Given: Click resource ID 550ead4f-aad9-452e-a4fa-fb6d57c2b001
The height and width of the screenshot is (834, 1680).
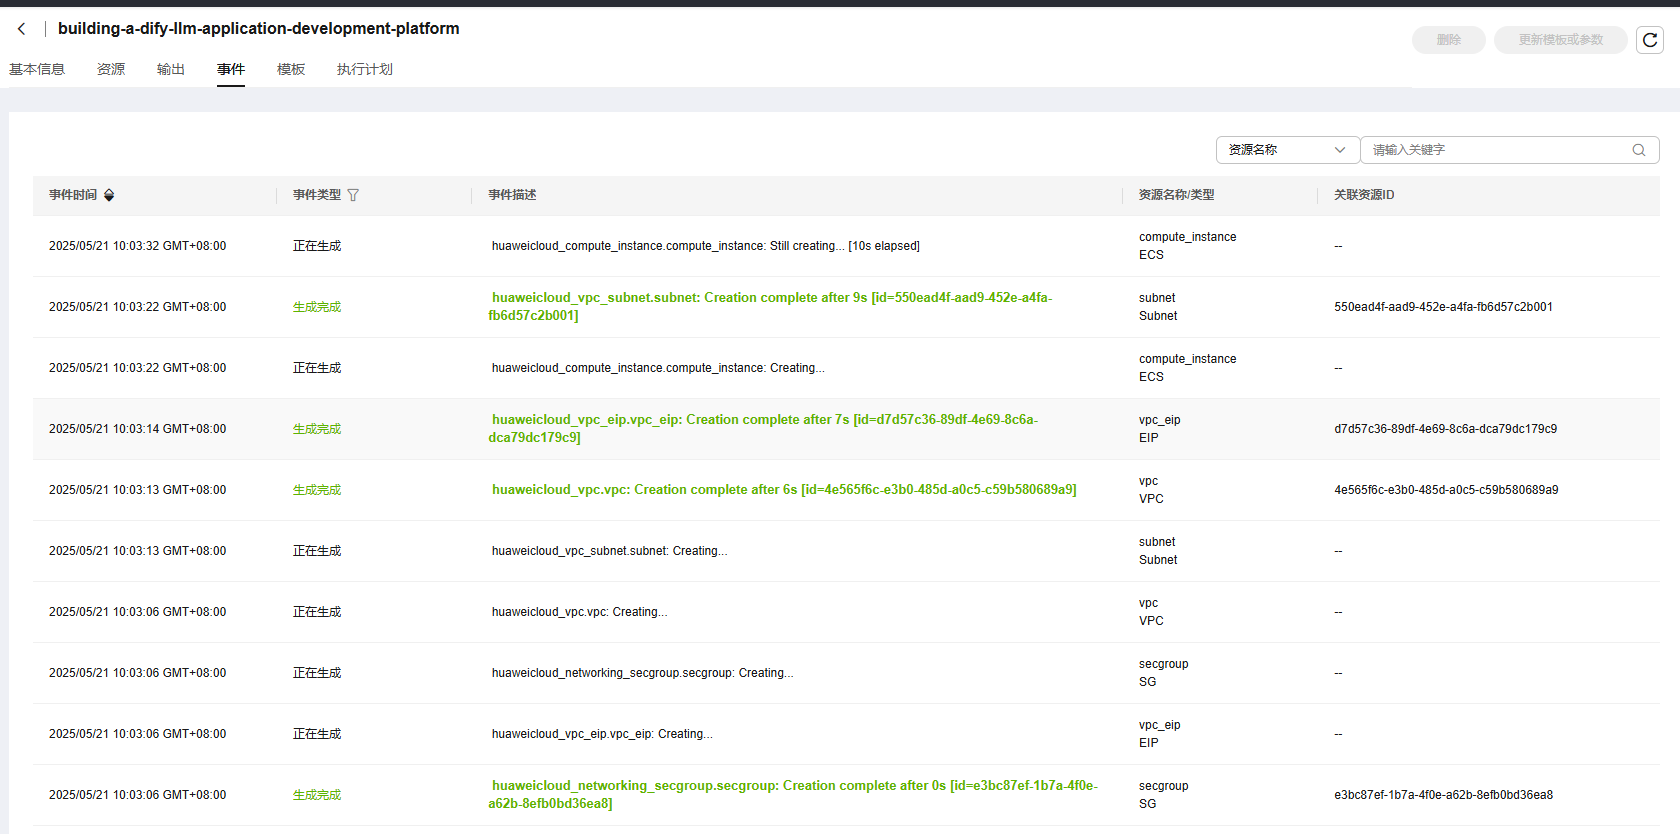Looking at the screenshot, I should [1444, 307].
